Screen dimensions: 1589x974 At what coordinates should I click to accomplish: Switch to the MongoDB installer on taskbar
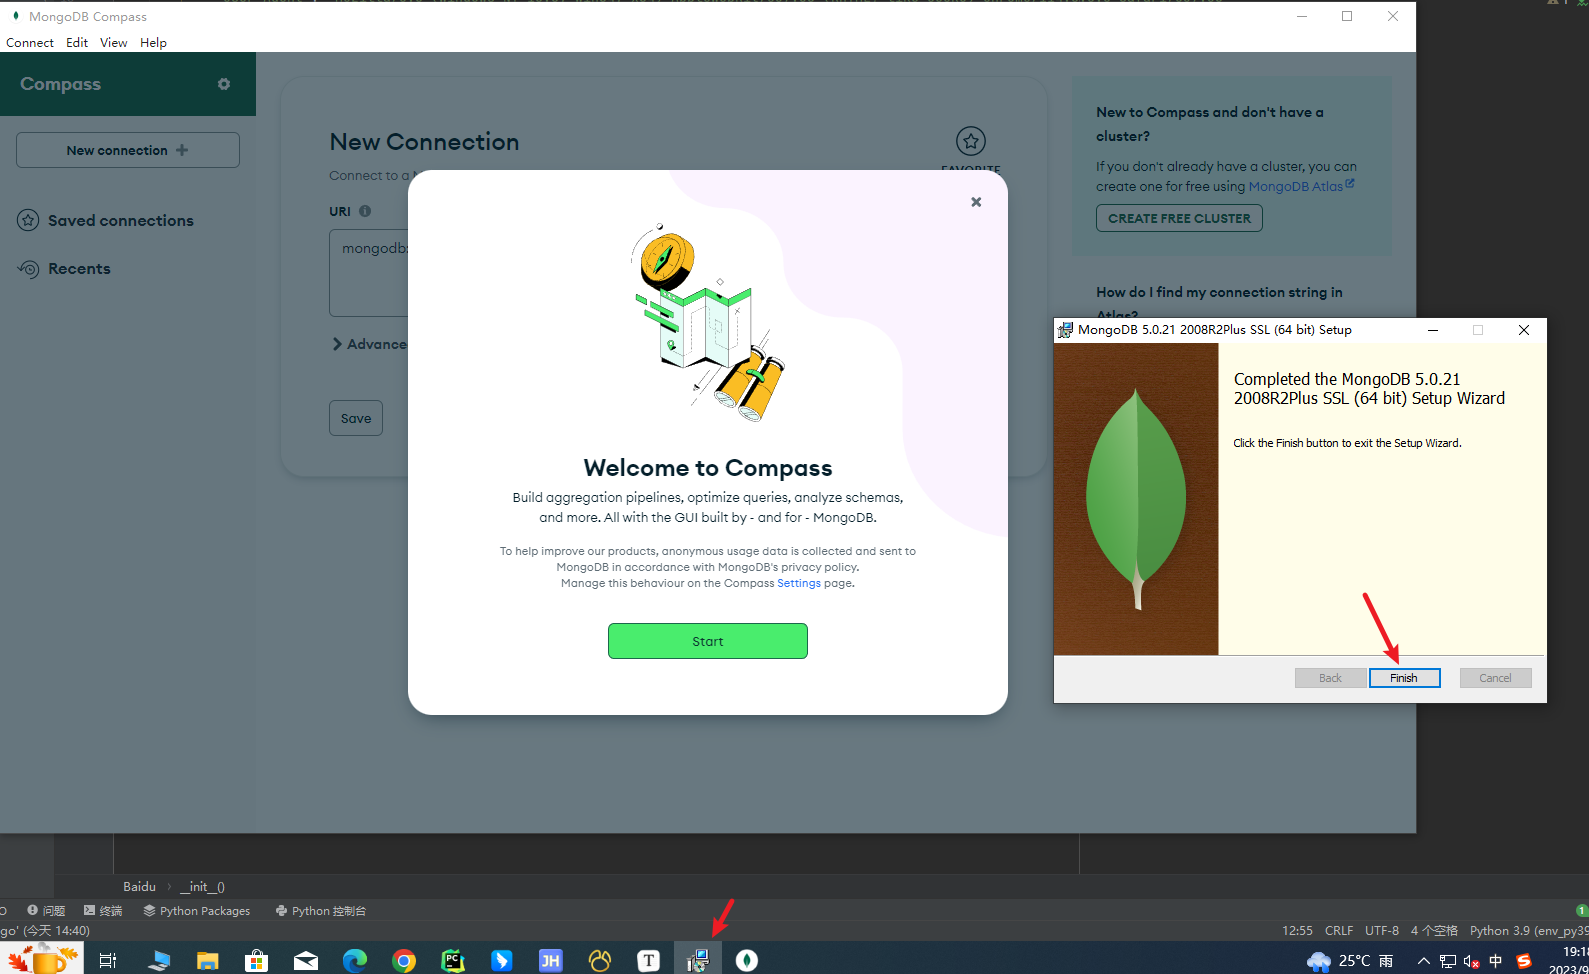tap(697, 960)
